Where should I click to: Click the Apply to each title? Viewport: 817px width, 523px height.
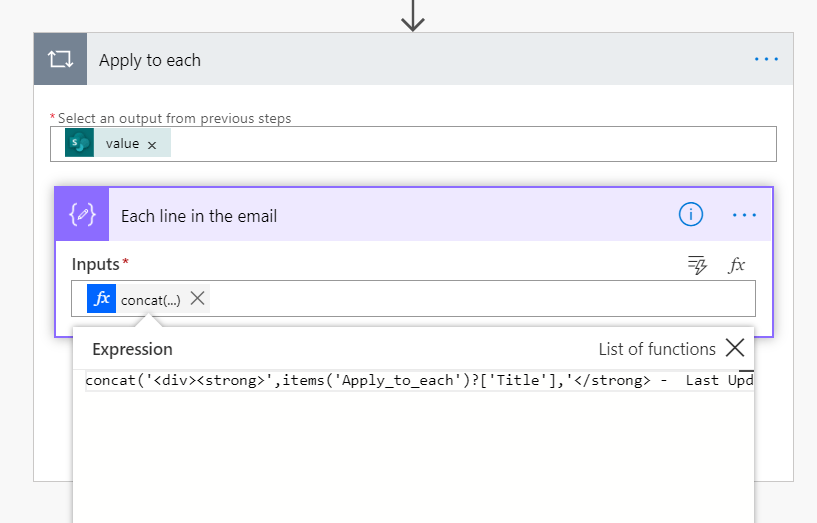coord(150,60)
